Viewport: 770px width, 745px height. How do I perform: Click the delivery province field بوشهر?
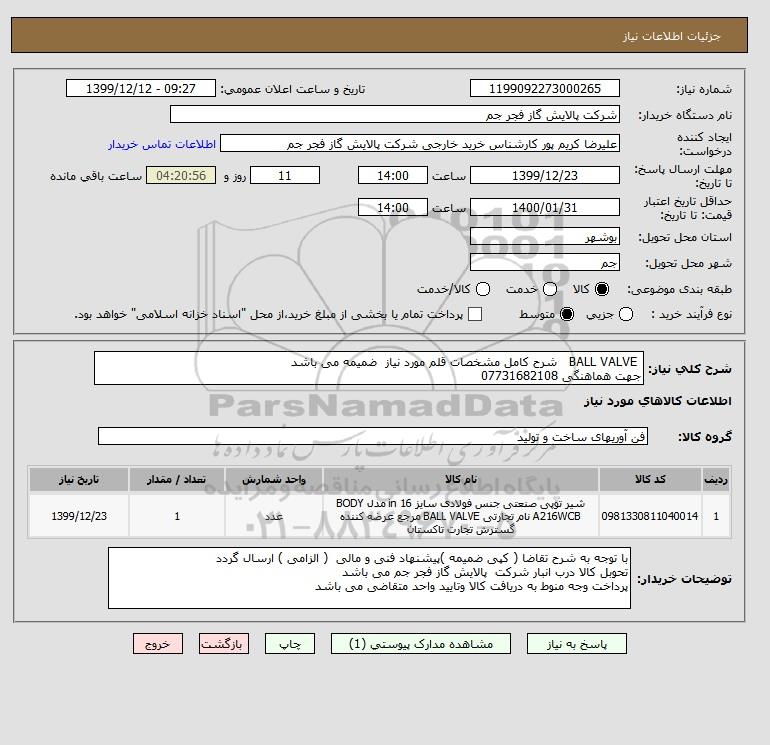coord(545,237)
